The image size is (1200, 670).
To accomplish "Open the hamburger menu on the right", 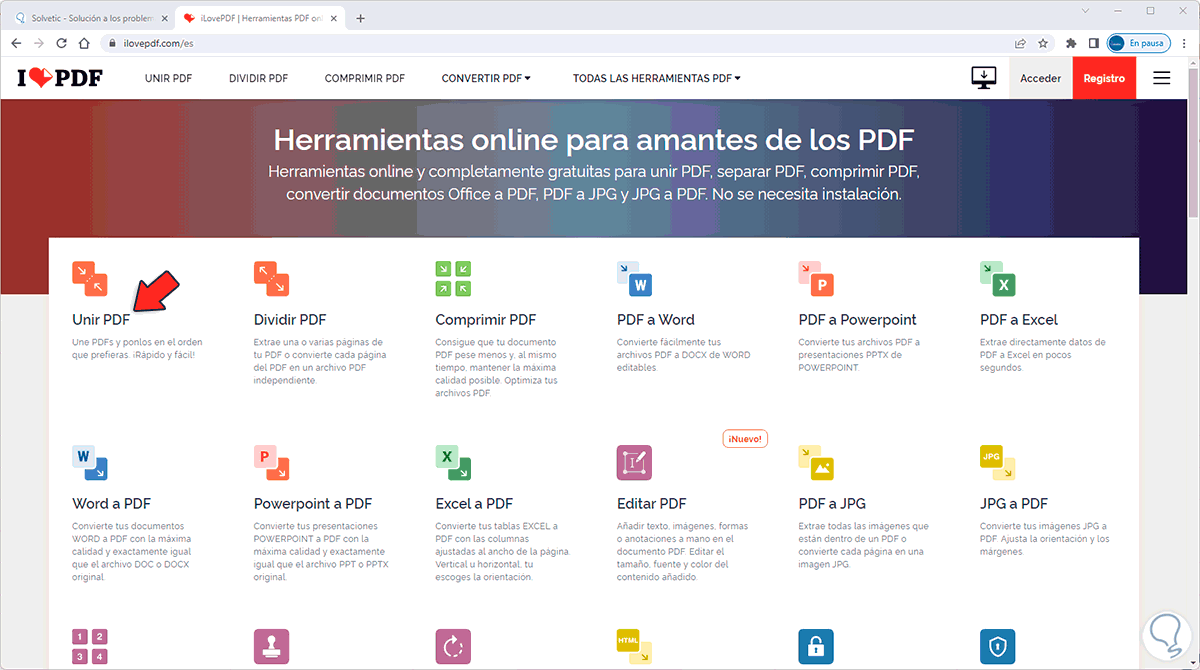I will (x=1161, y=77).
